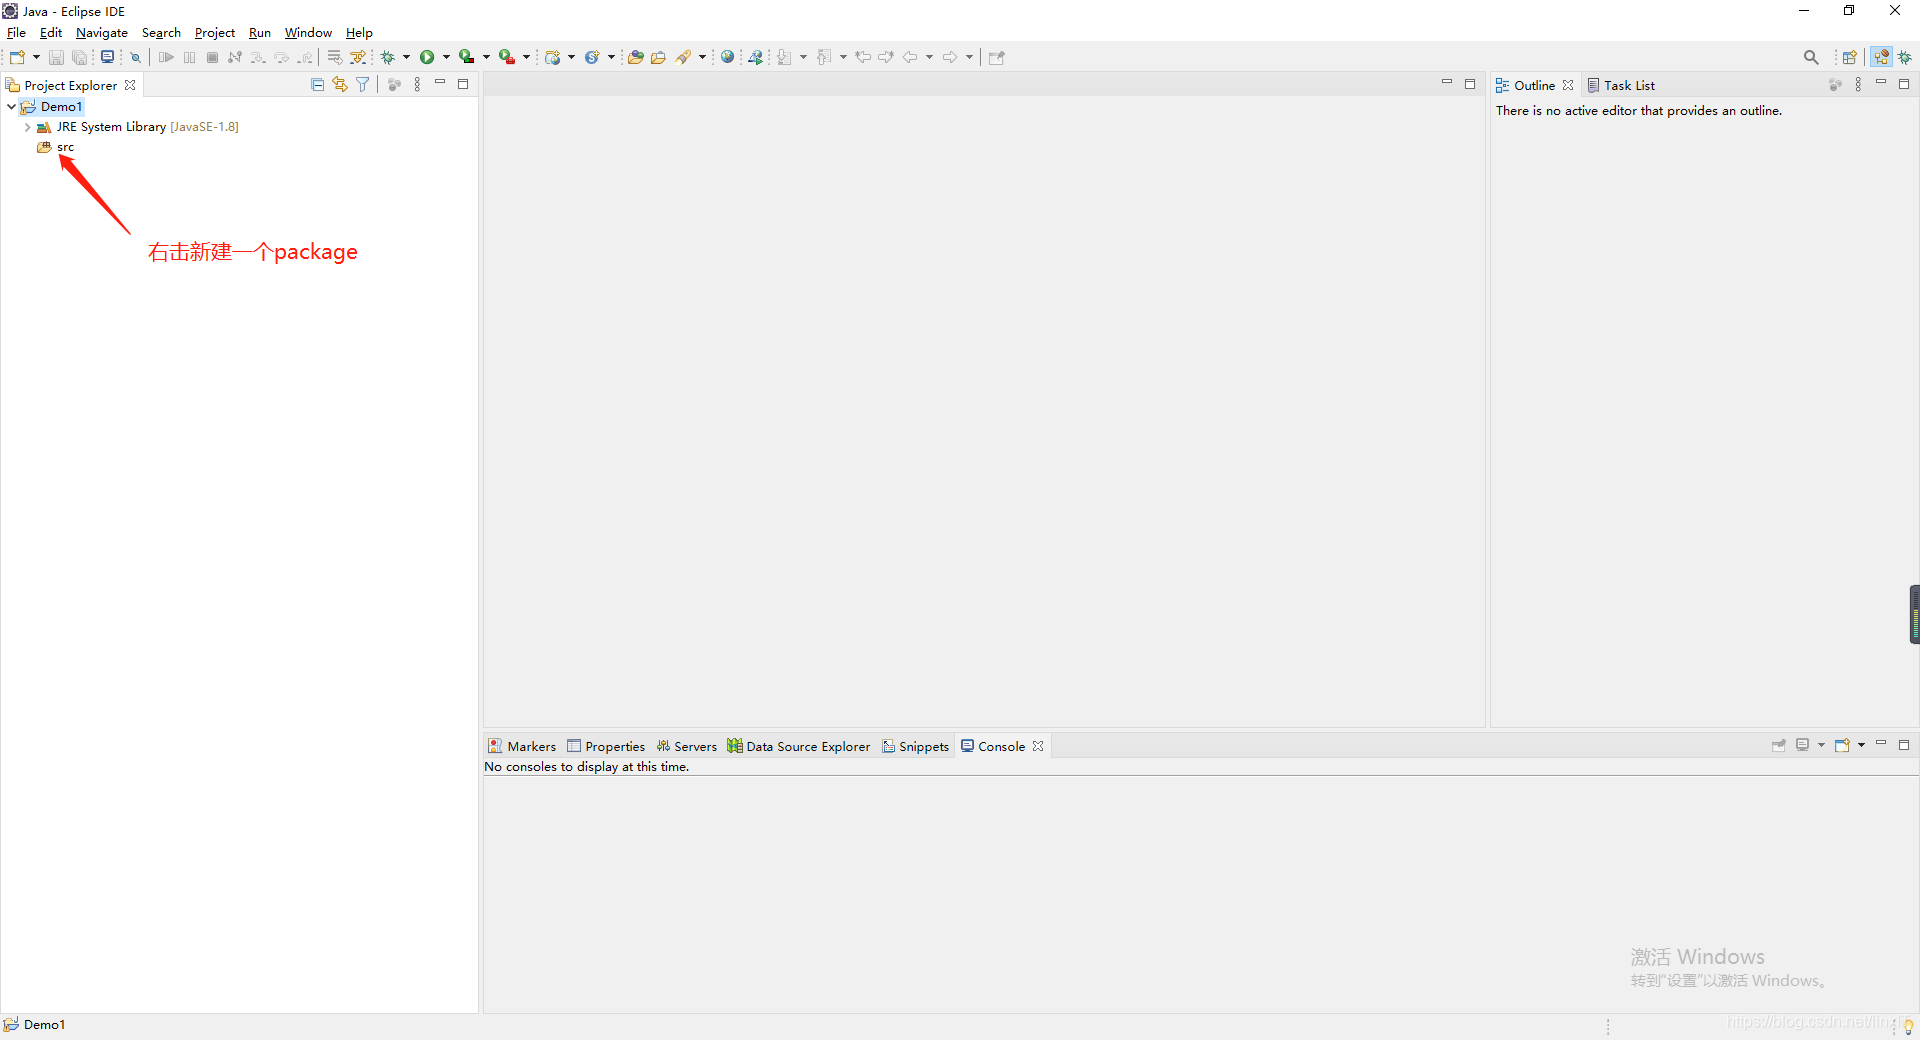The width and height of the screenshot is (1920, 1040).
Task: Open the Window menu
Action: point(308,33)
